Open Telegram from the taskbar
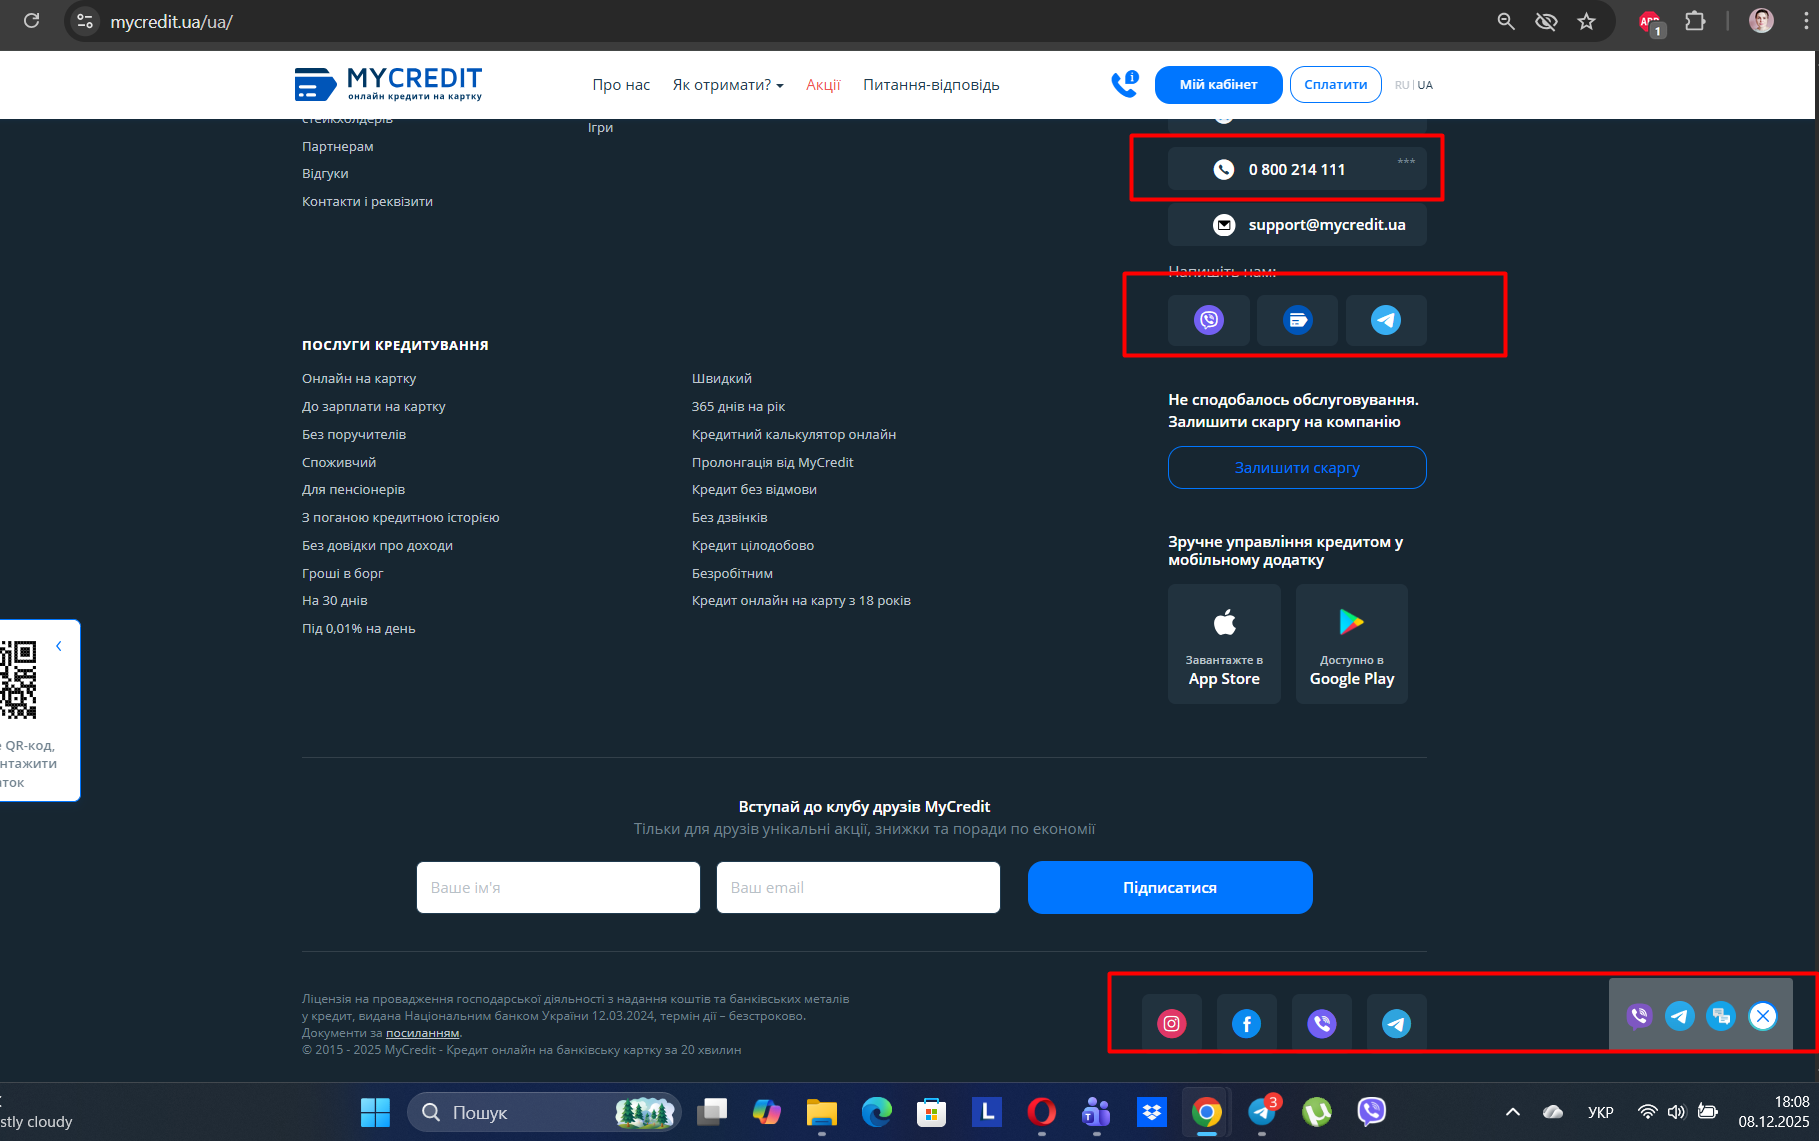The height and width of the screenshot is (1141, 1819). pos(1262,1112)
